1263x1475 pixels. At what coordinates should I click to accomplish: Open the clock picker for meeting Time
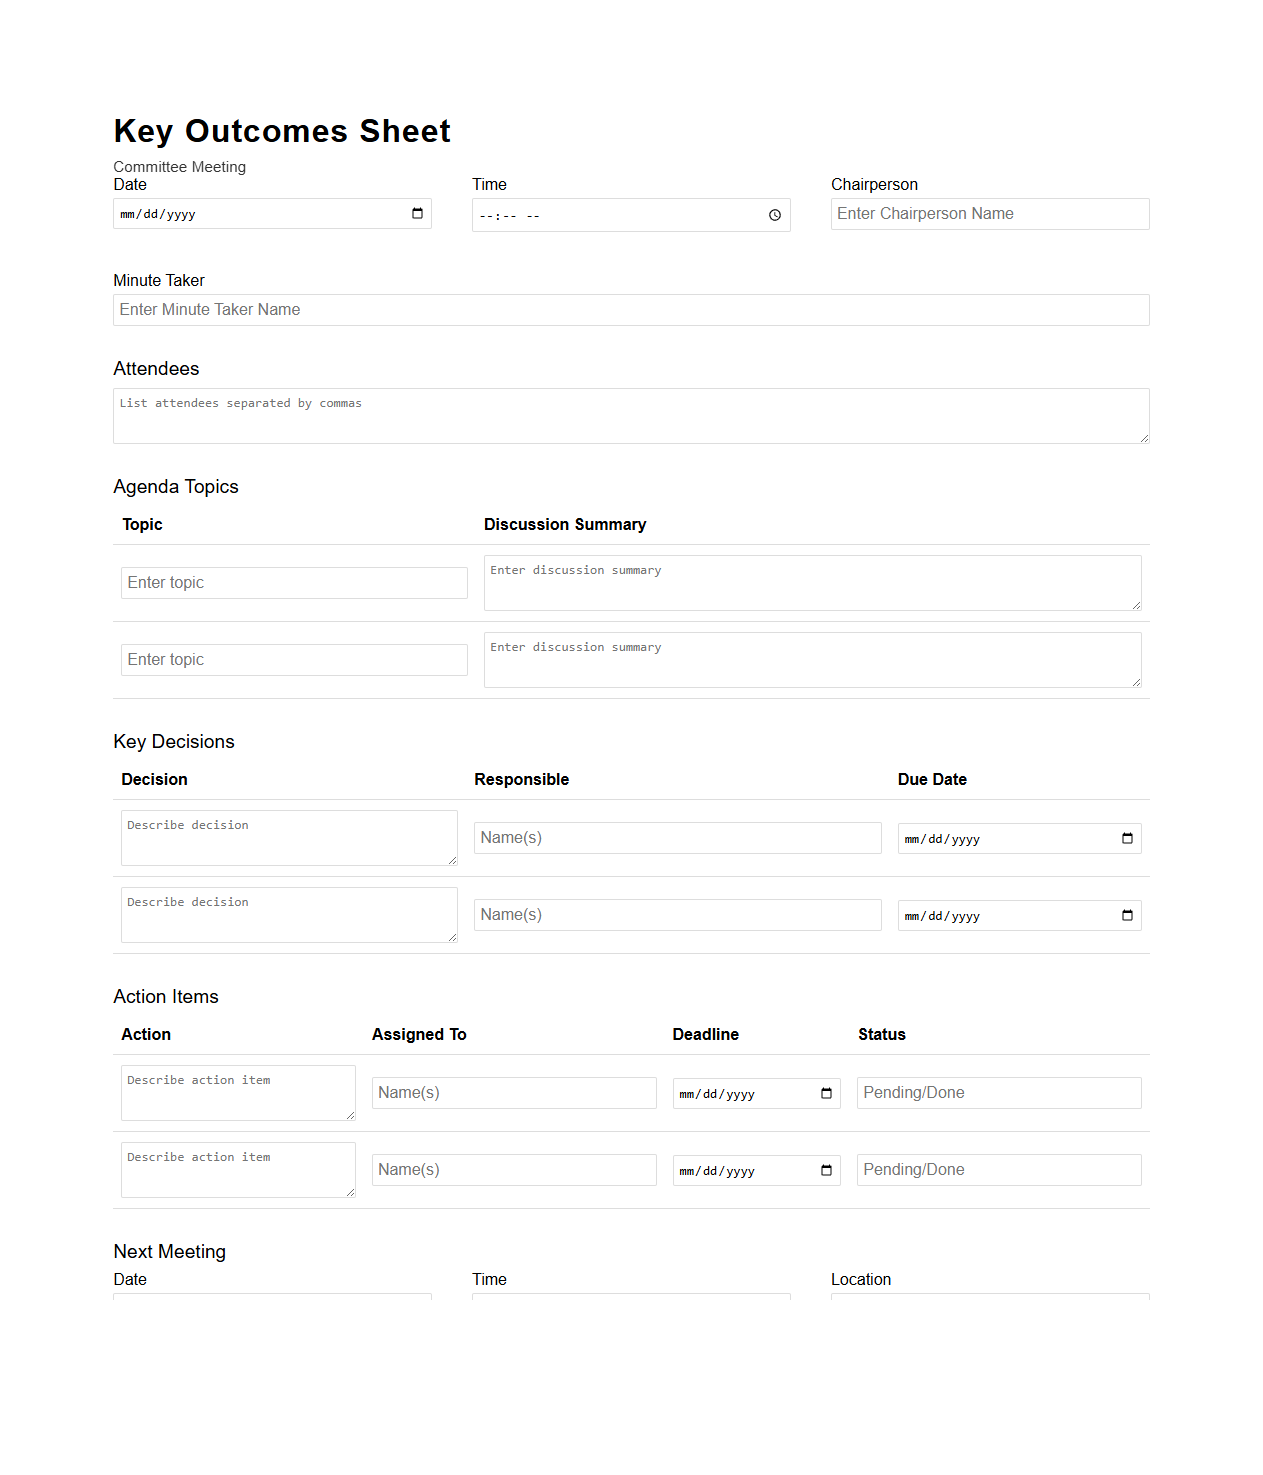tap(774, 214)
